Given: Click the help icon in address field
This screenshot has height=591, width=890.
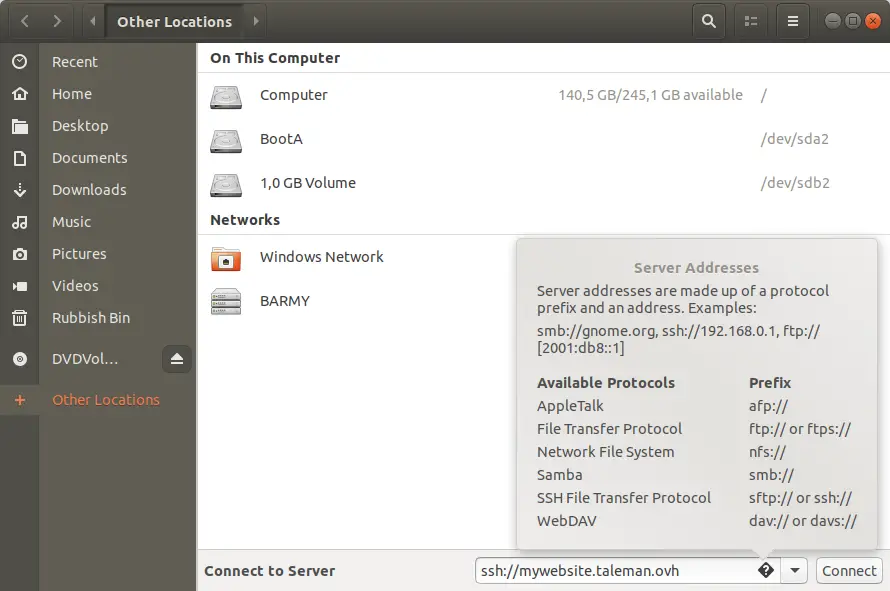Looking at the screenshot, I should tap(765, 571).
